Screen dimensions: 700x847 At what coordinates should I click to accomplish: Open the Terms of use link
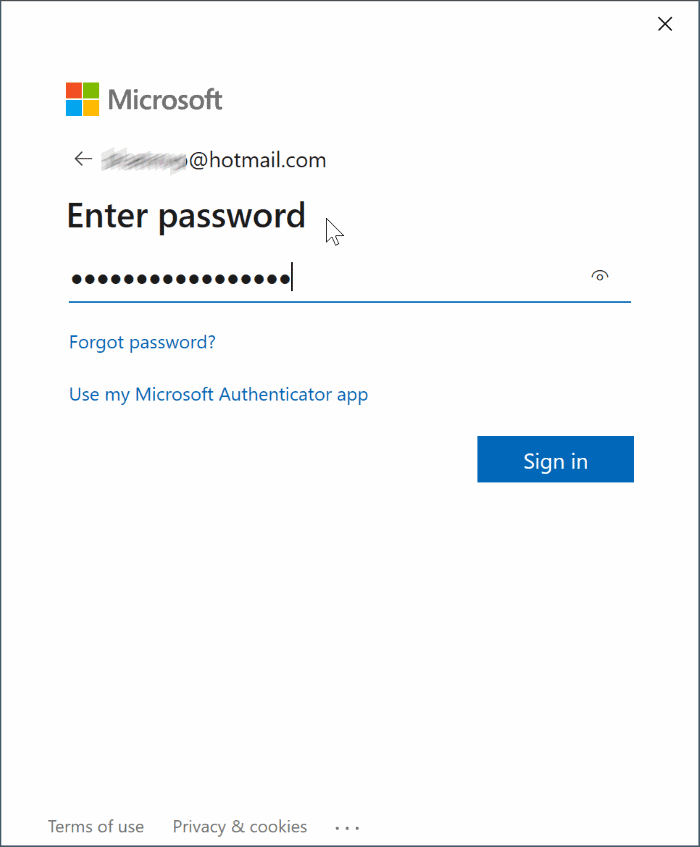(96, 827)
